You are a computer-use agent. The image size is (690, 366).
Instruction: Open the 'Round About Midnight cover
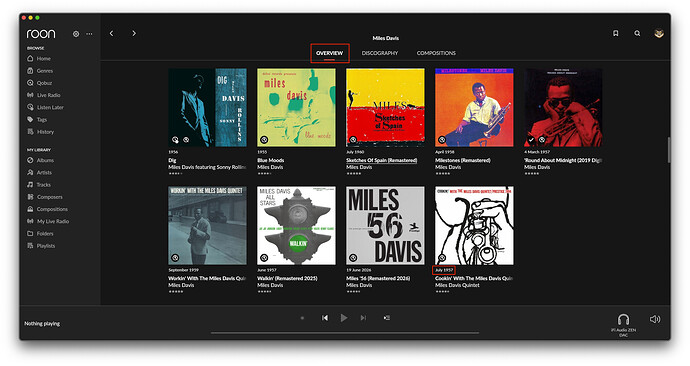563,107
